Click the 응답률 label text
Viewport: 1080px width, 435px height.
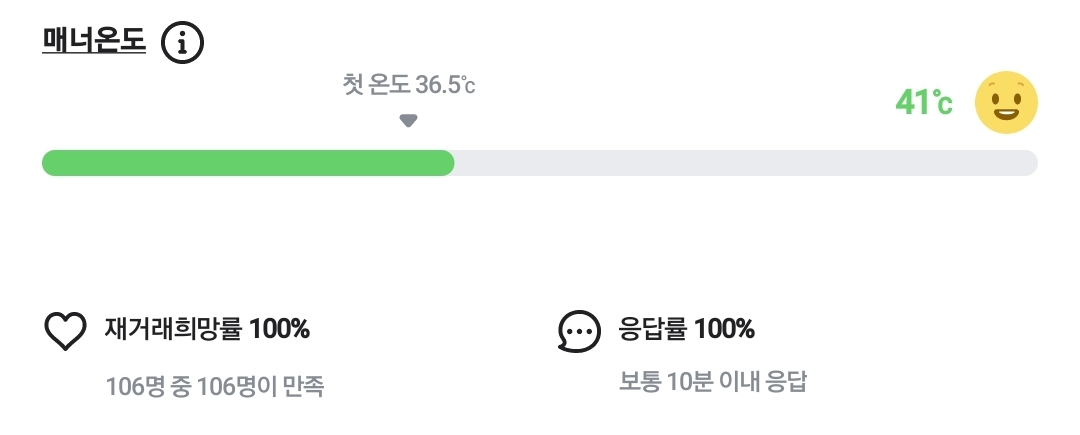[x=653, y=328]
